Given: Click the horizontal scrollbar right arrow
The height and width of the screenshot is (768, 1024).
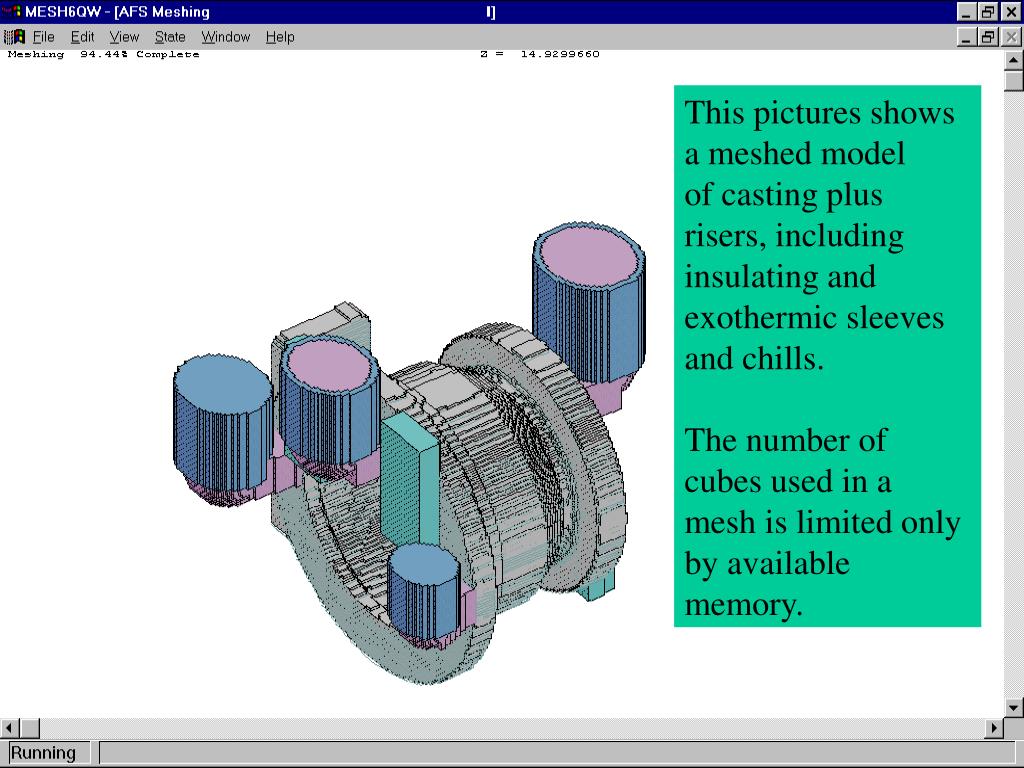Looking at the screenshot, I should 994,728.
